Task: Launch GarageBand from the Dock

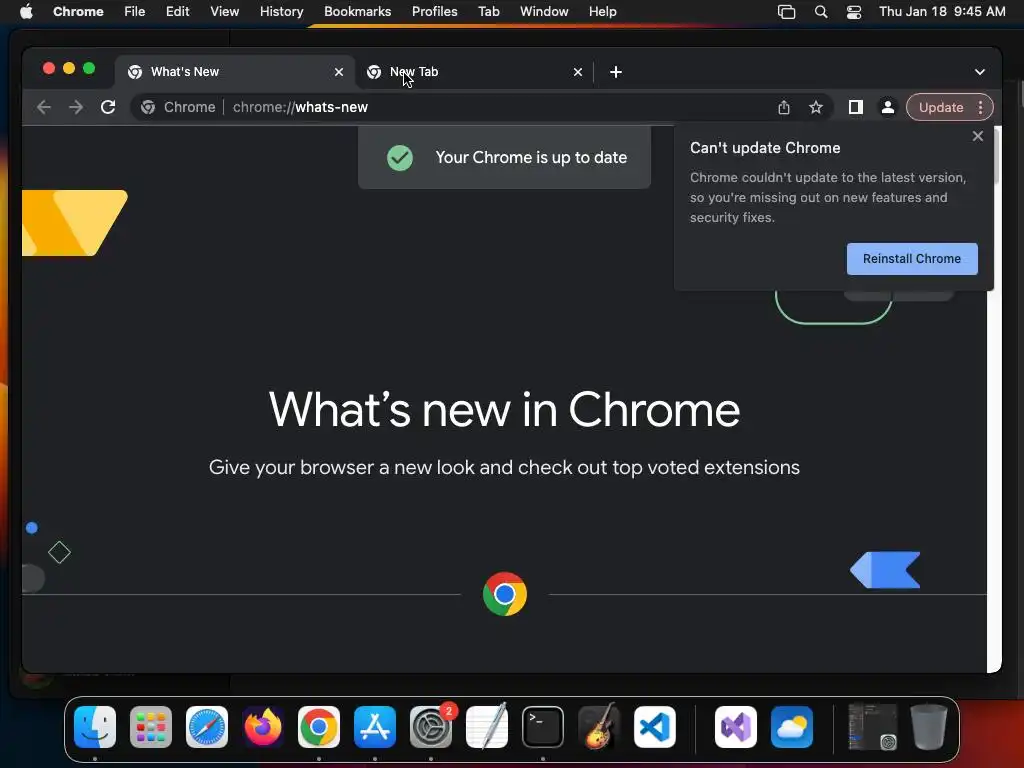Action: pos(599,727)
